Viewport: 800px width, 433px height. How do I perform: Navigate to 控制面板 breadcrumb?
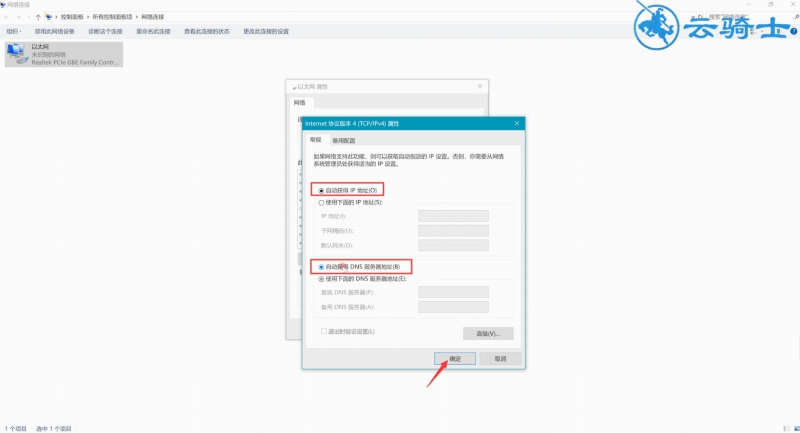coord(72,17)
